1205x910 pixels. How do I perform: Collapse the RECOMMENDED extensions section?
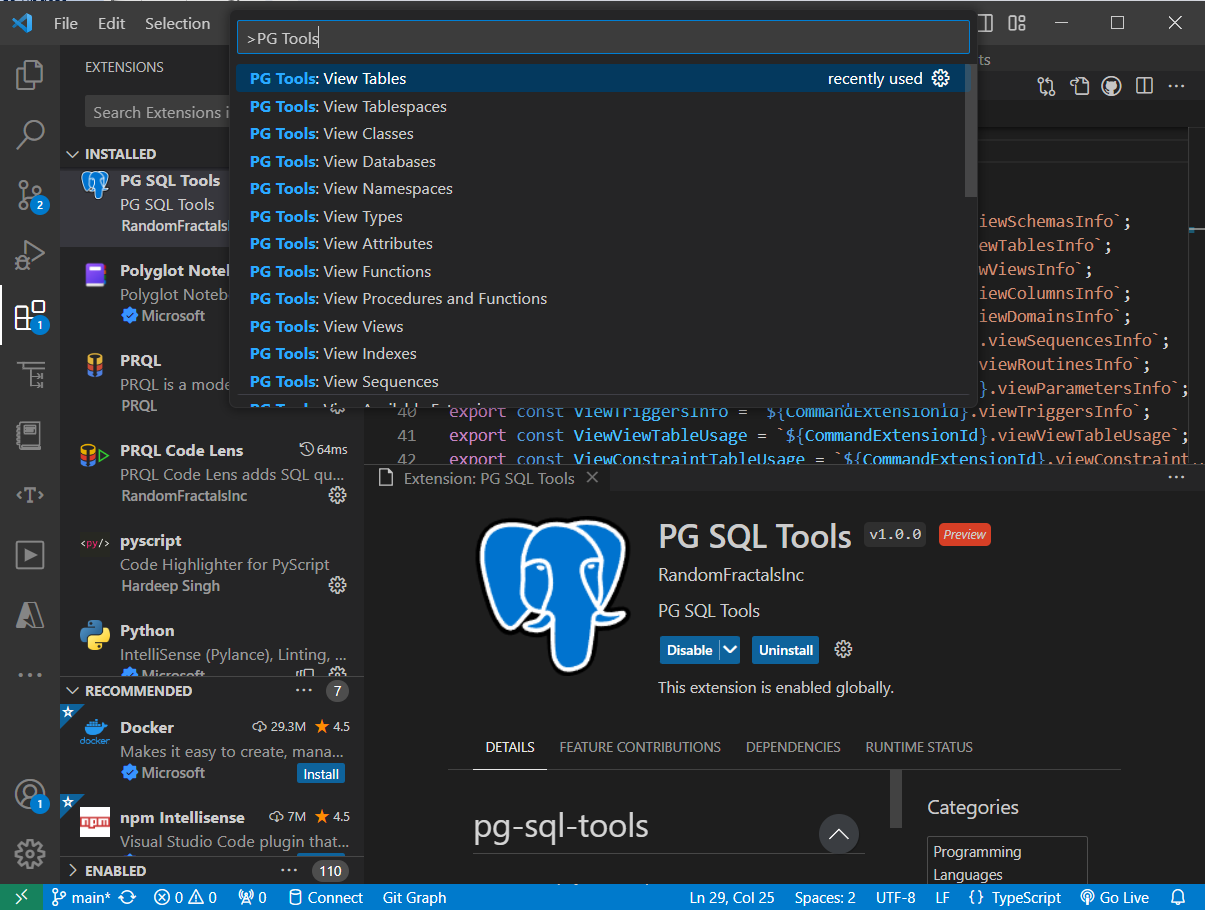(72, 691)
